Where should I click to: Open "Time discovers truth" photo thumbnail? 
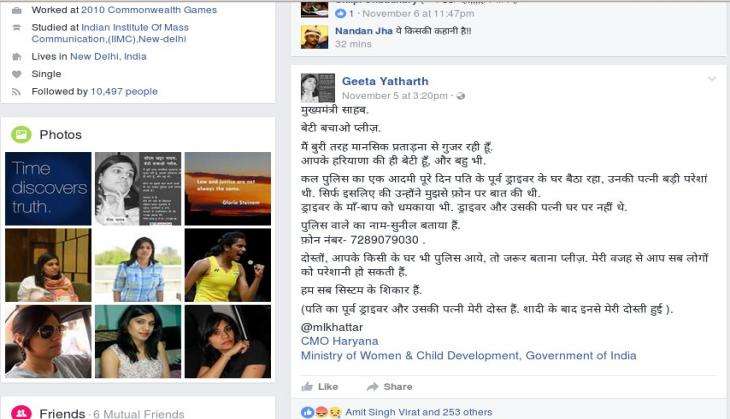pyautogui.click(x=48, y=189)
